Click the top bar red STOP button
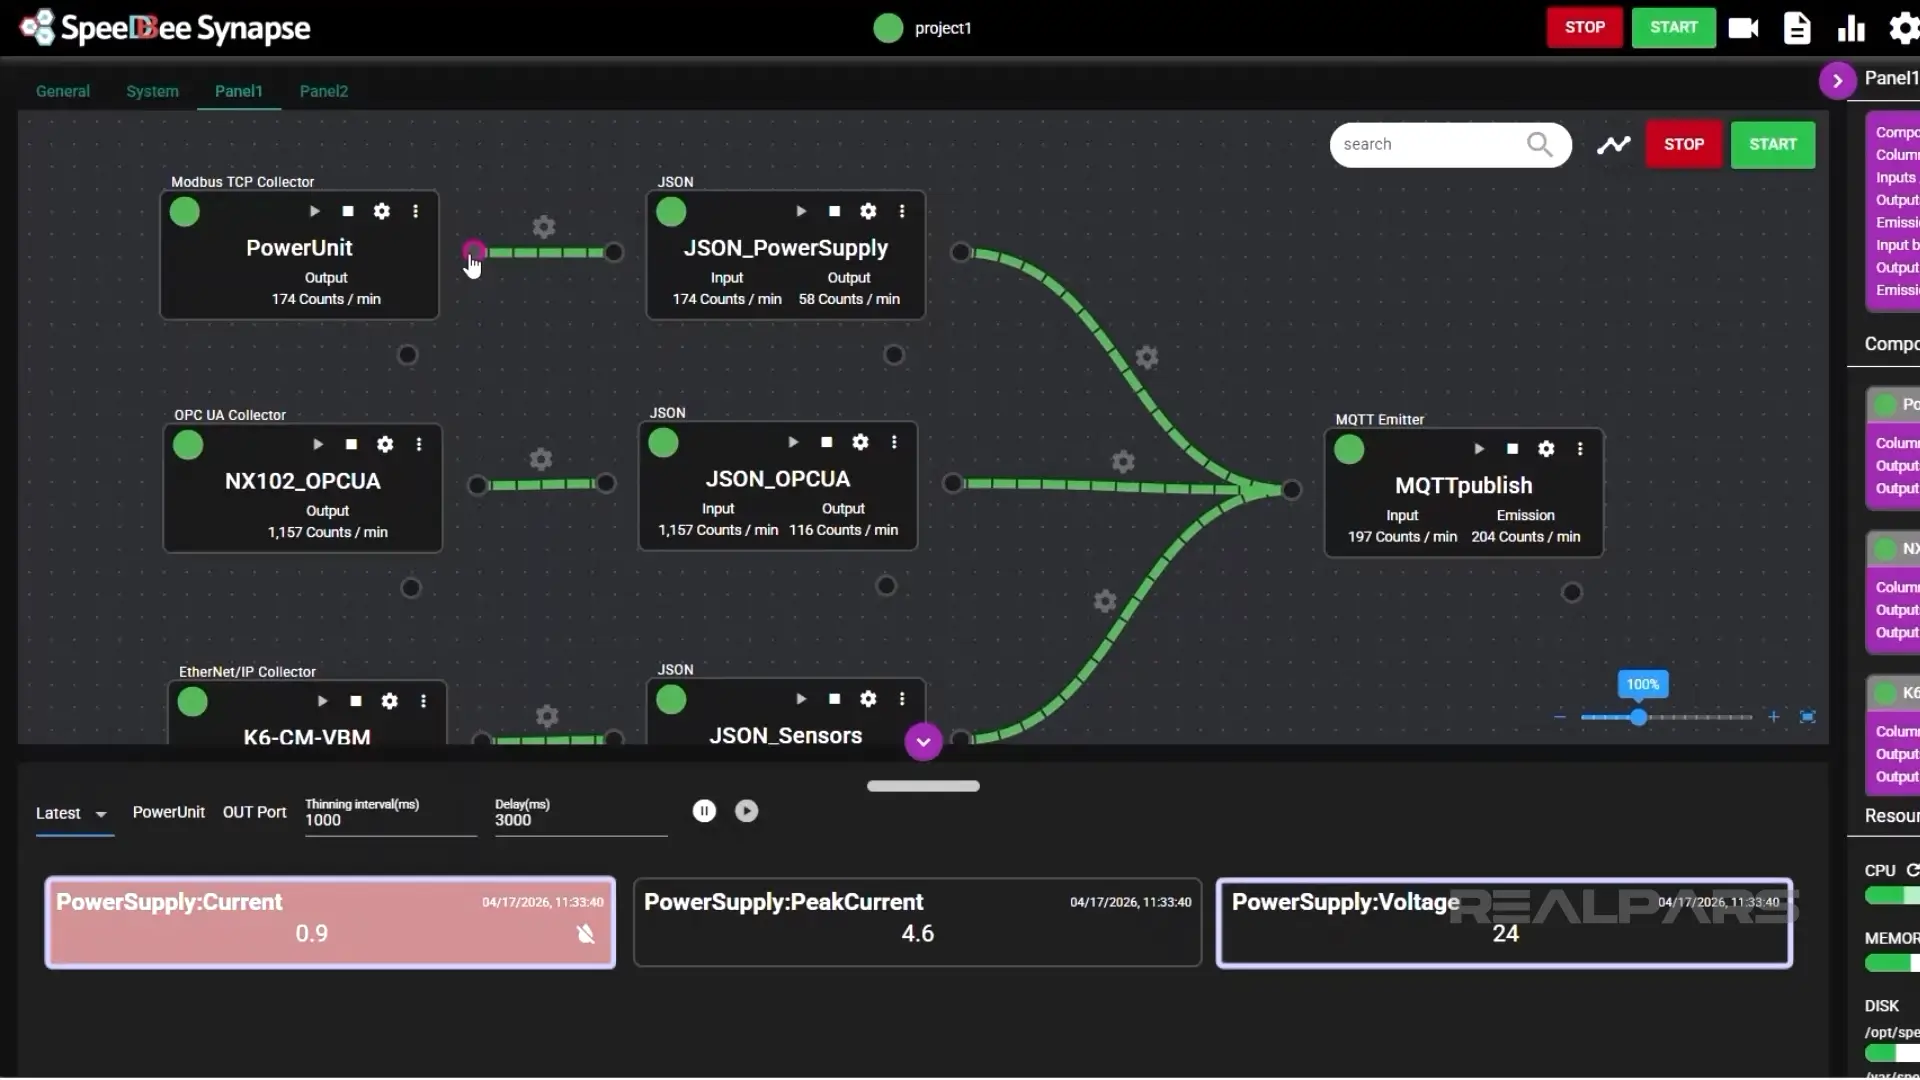 coord(1585,28)
